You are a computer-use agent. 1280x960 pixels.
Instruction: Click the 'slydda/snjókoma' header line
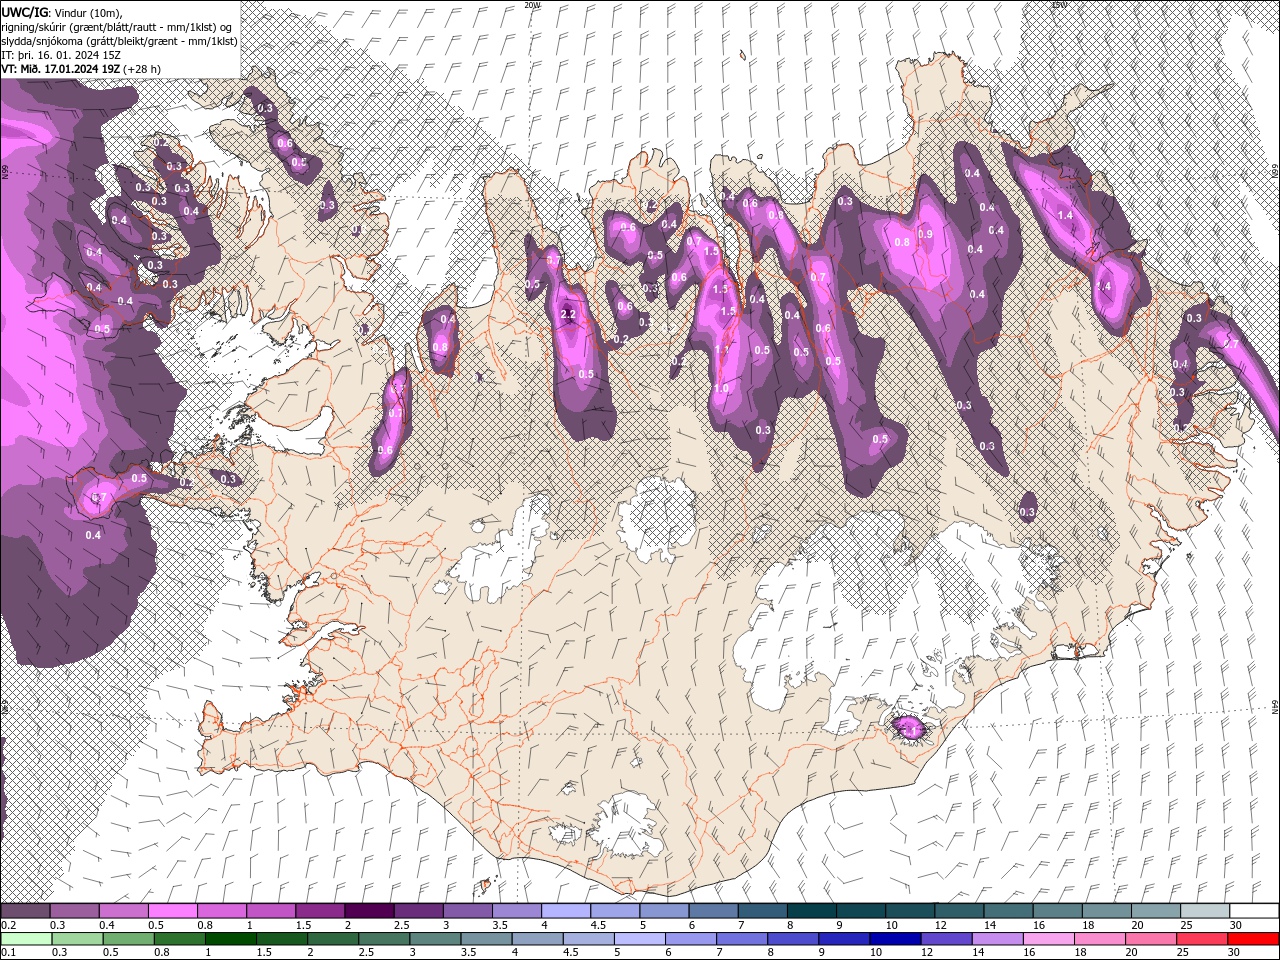[118, 40]
